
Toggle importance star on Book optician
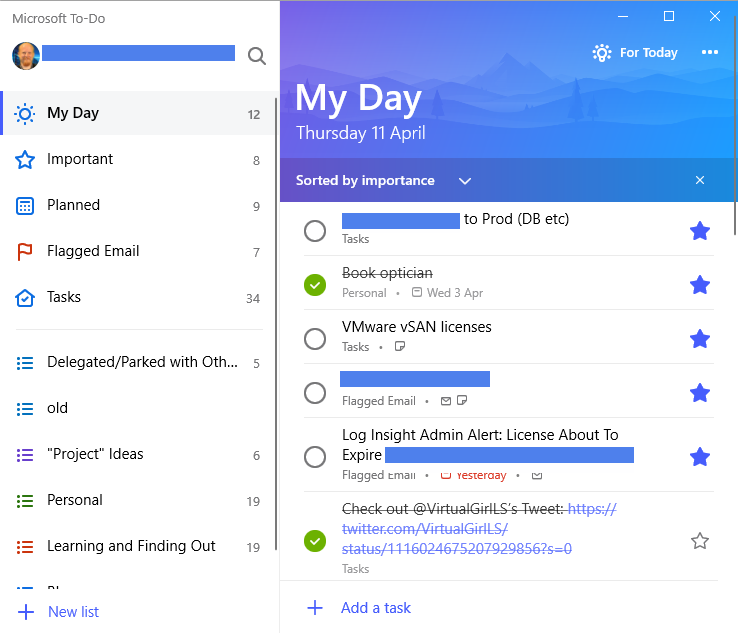pos(700,285)
